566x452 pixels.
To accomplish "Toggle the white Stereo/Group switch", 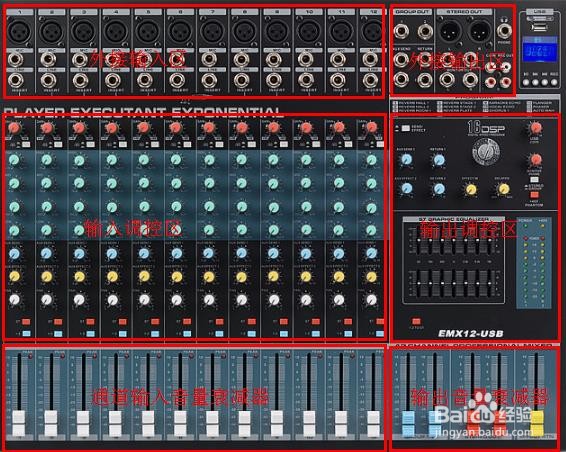I will [x=534, y=179].
